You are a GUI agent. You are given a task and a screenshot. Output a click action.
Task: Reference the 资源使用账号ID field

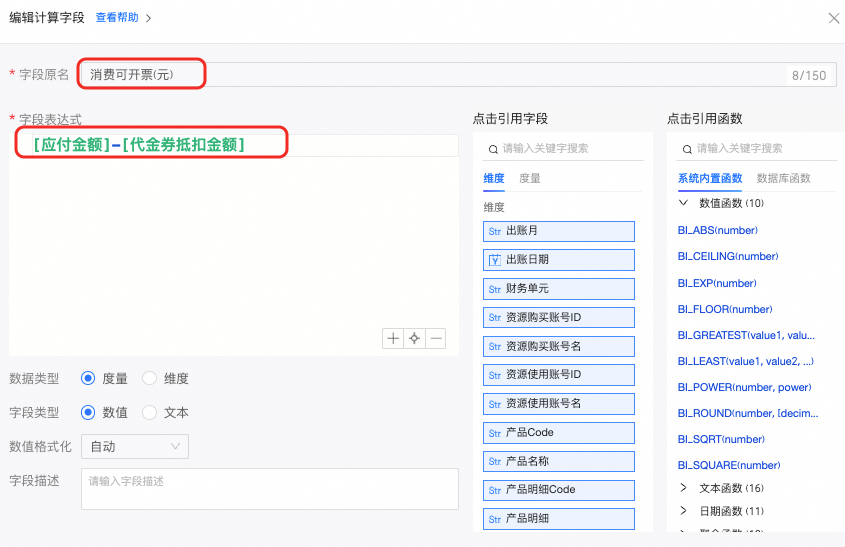(x=559, y=375)
